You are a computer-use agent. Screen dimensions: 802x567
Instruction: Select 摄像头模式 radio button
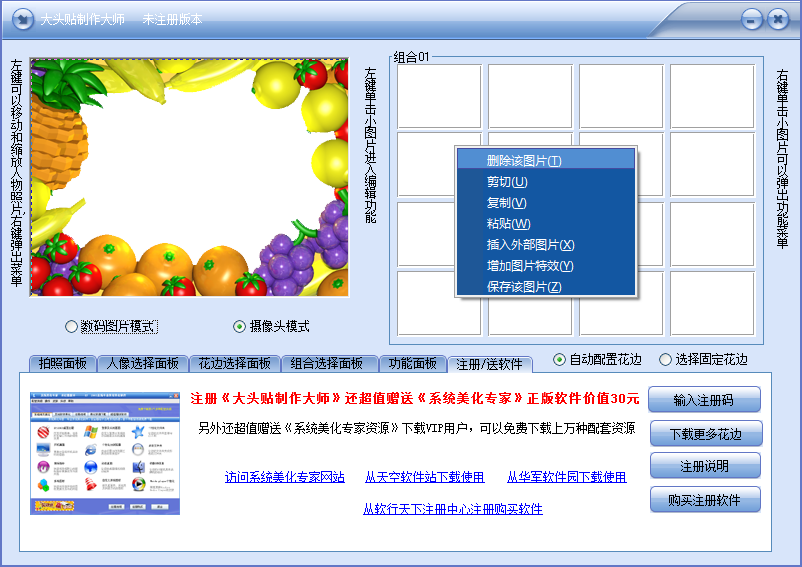pyautogui.click(x=239, y=326)
